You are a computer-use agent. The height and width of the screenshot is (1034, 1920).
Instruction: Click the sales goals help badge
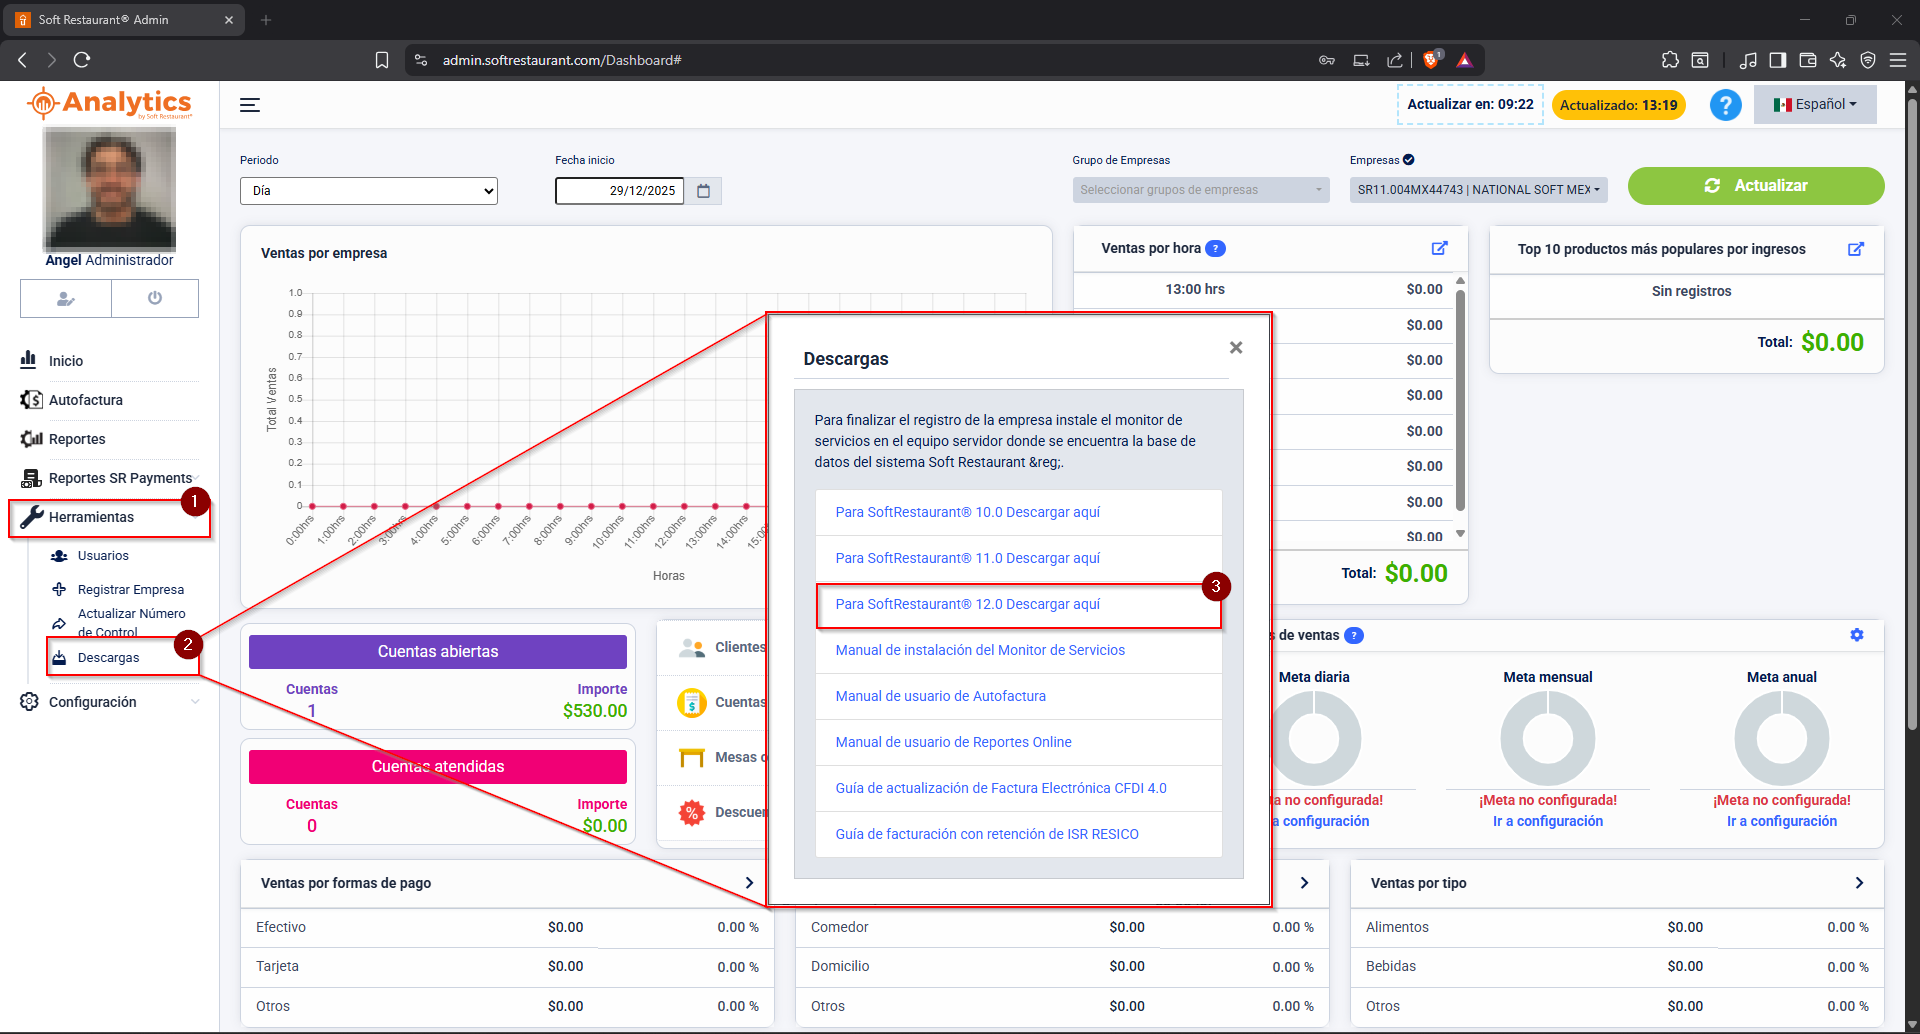(1354, 636)
